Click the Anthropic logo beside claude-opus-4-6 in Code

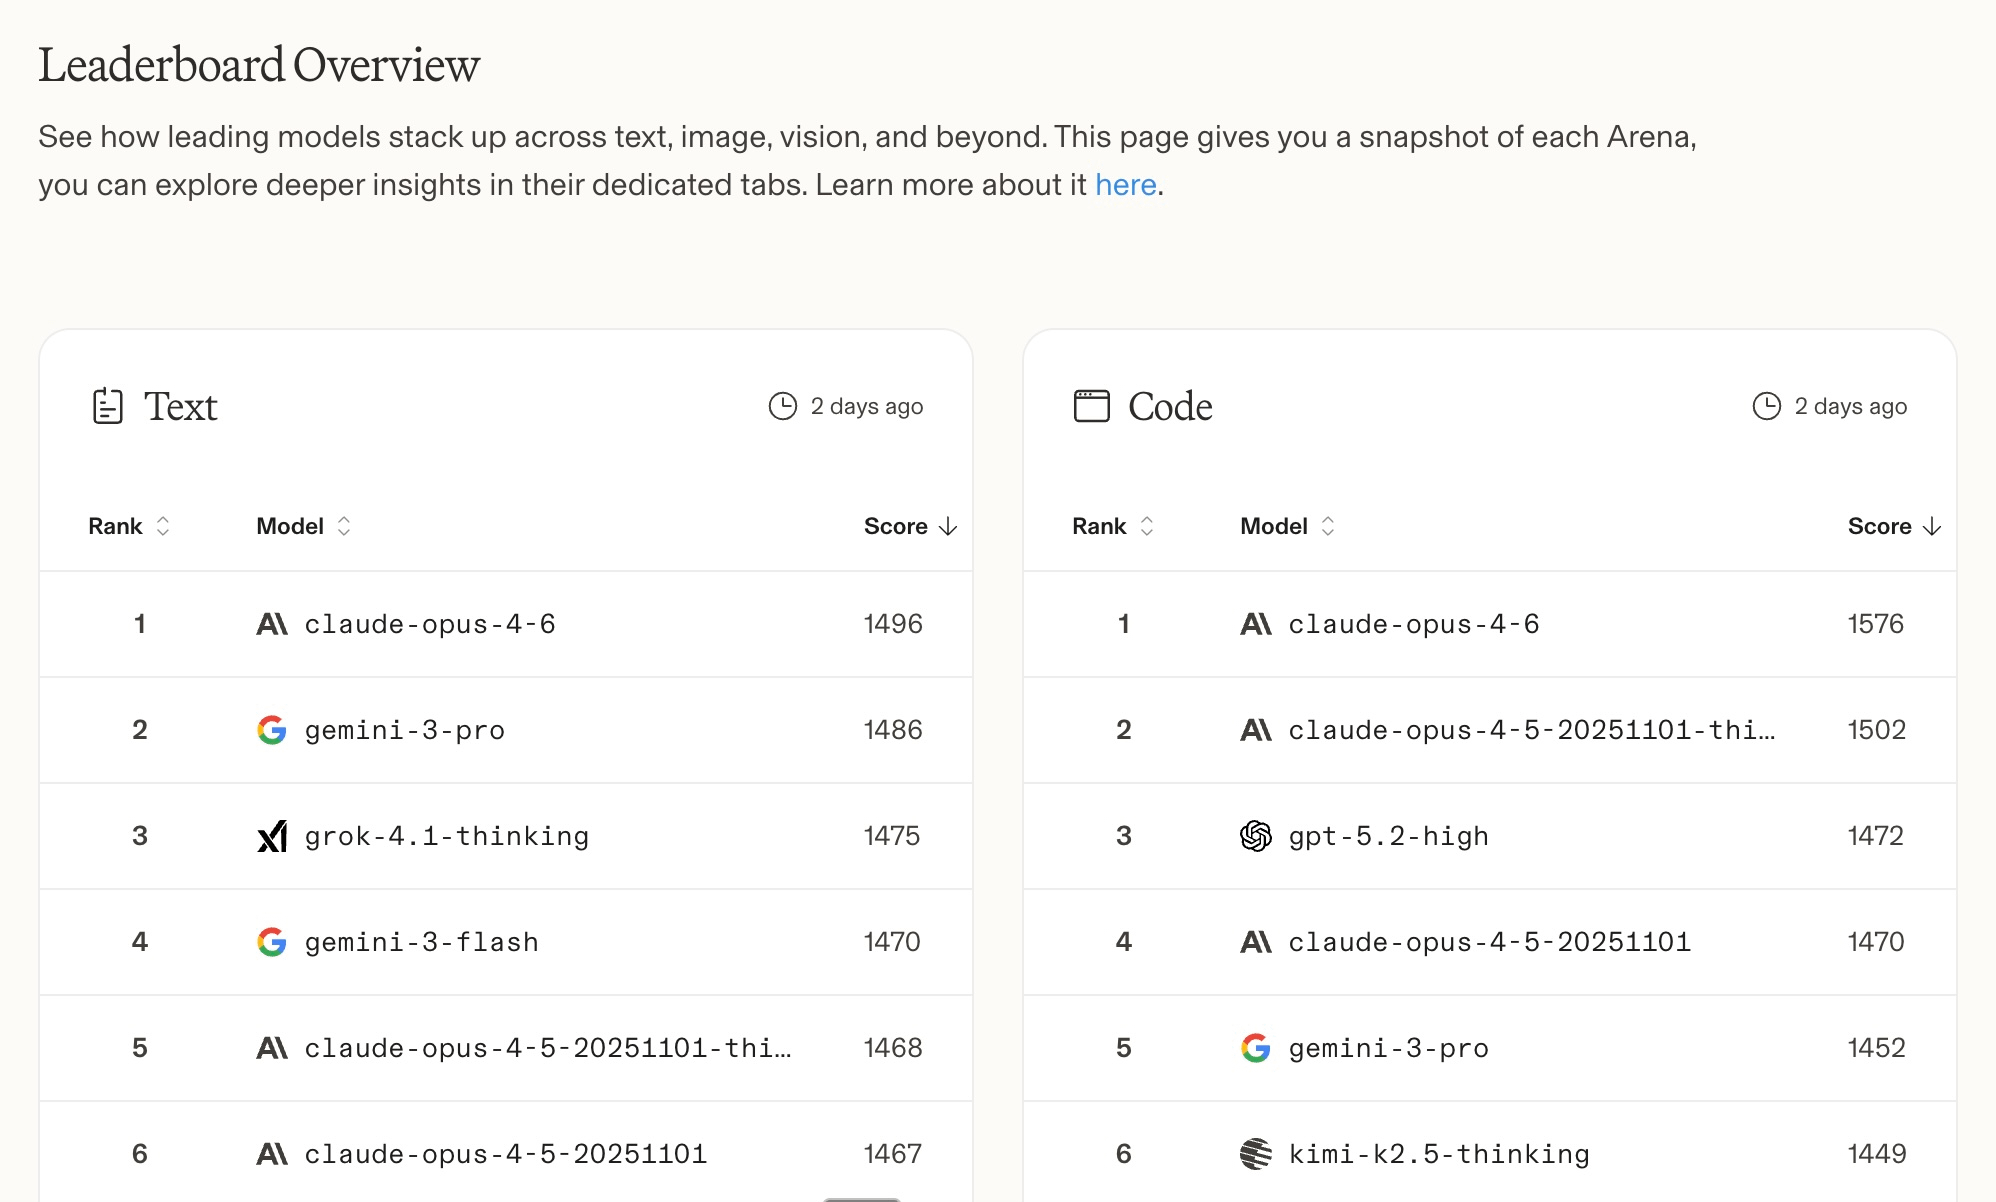point(1256,624)
